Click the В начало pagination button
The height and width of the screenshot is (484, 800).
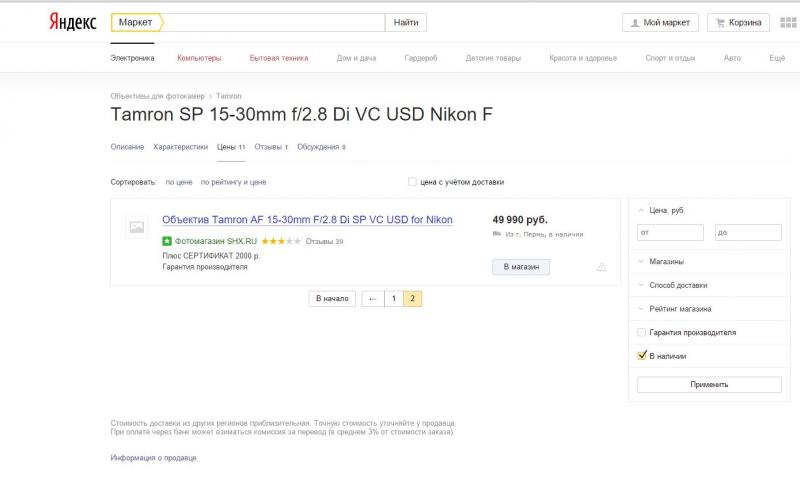[x=332, y=299]
